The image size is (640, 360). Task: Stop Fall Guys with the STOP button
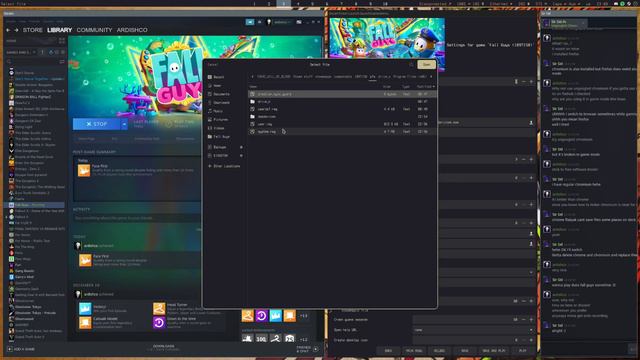click(97, 124)
